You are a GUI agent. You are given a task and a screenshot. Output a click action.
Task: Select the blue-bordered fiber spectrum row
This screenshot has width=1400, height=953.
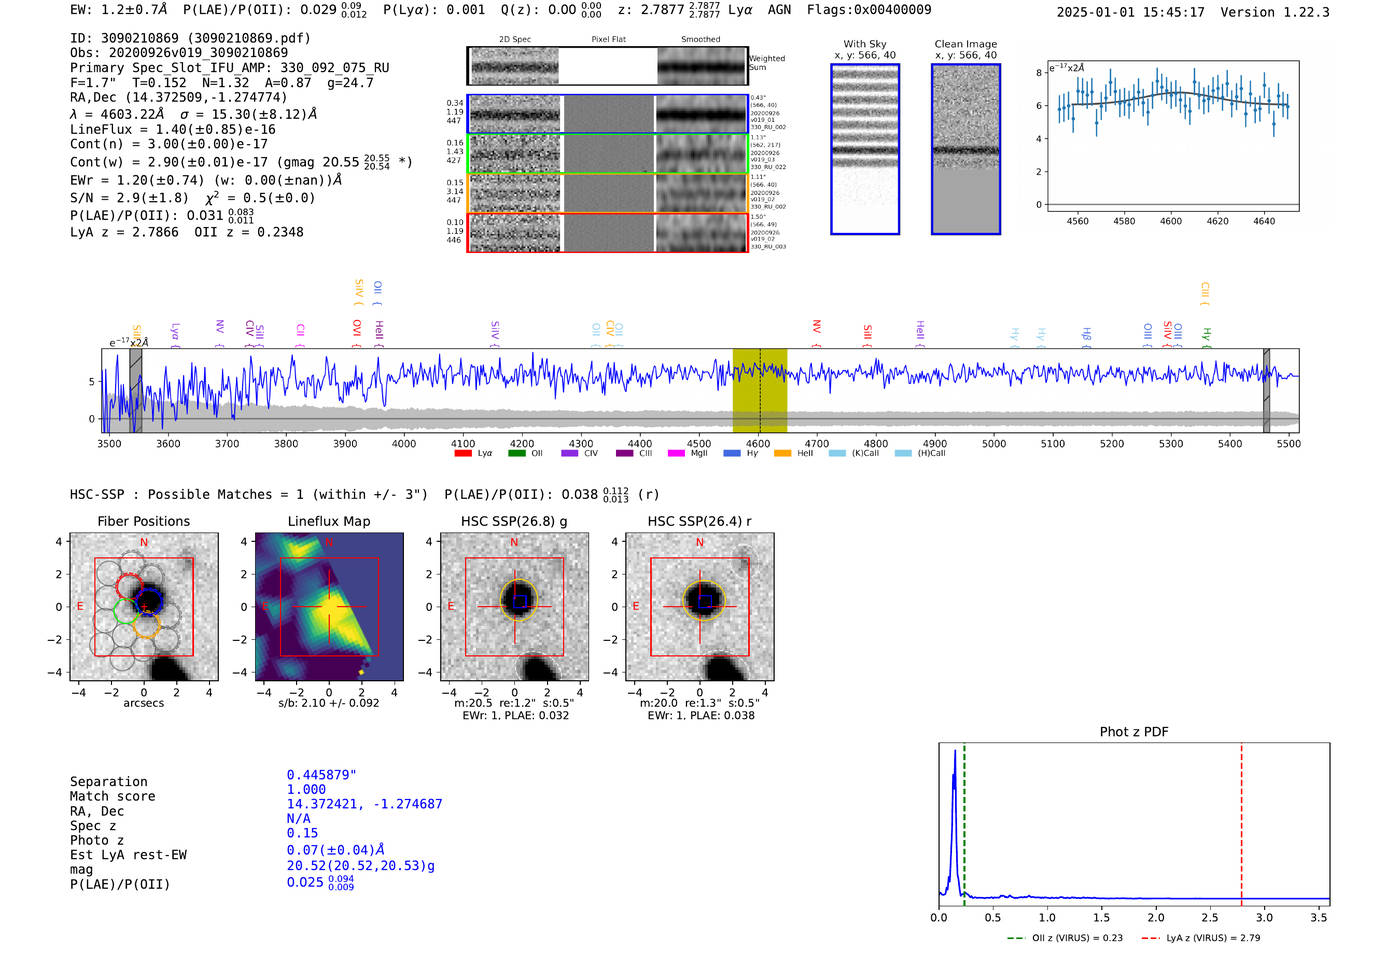click(607, 114)
